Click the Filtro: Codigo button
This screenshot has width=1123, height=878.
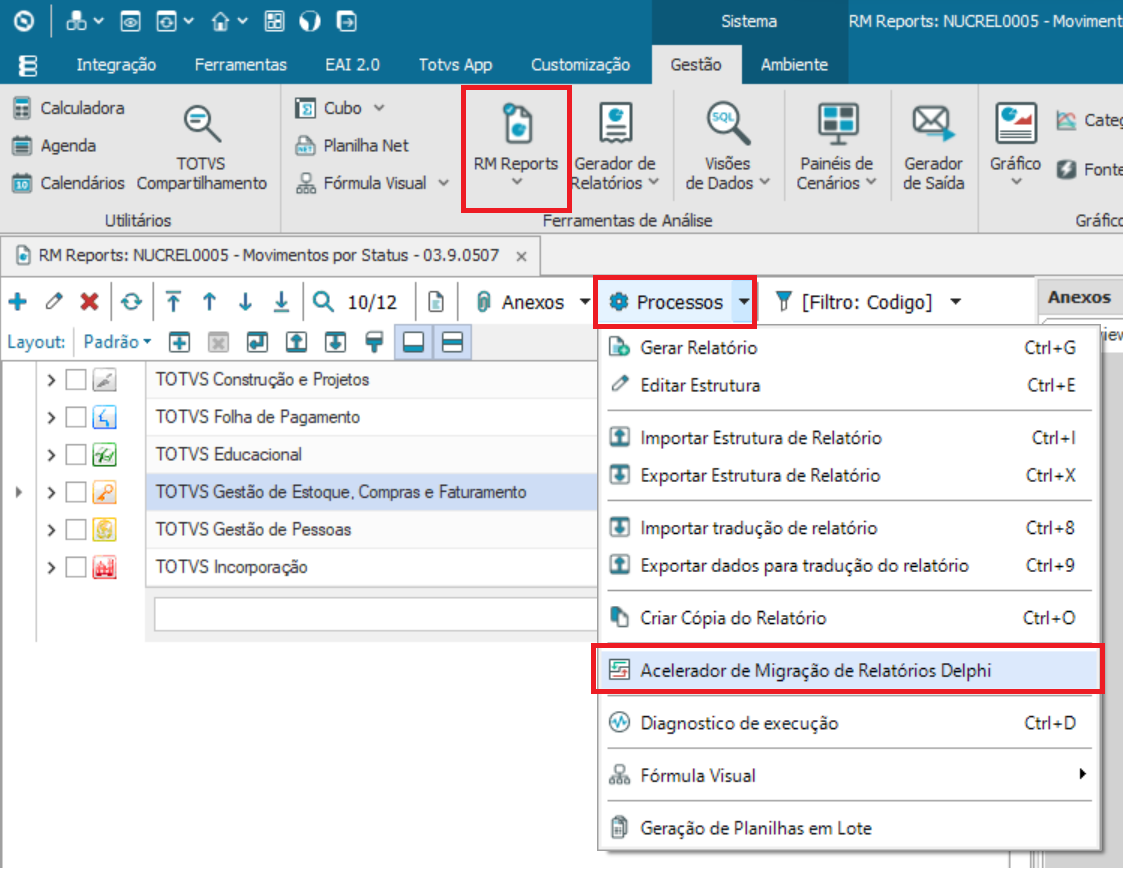pos(856,302)
